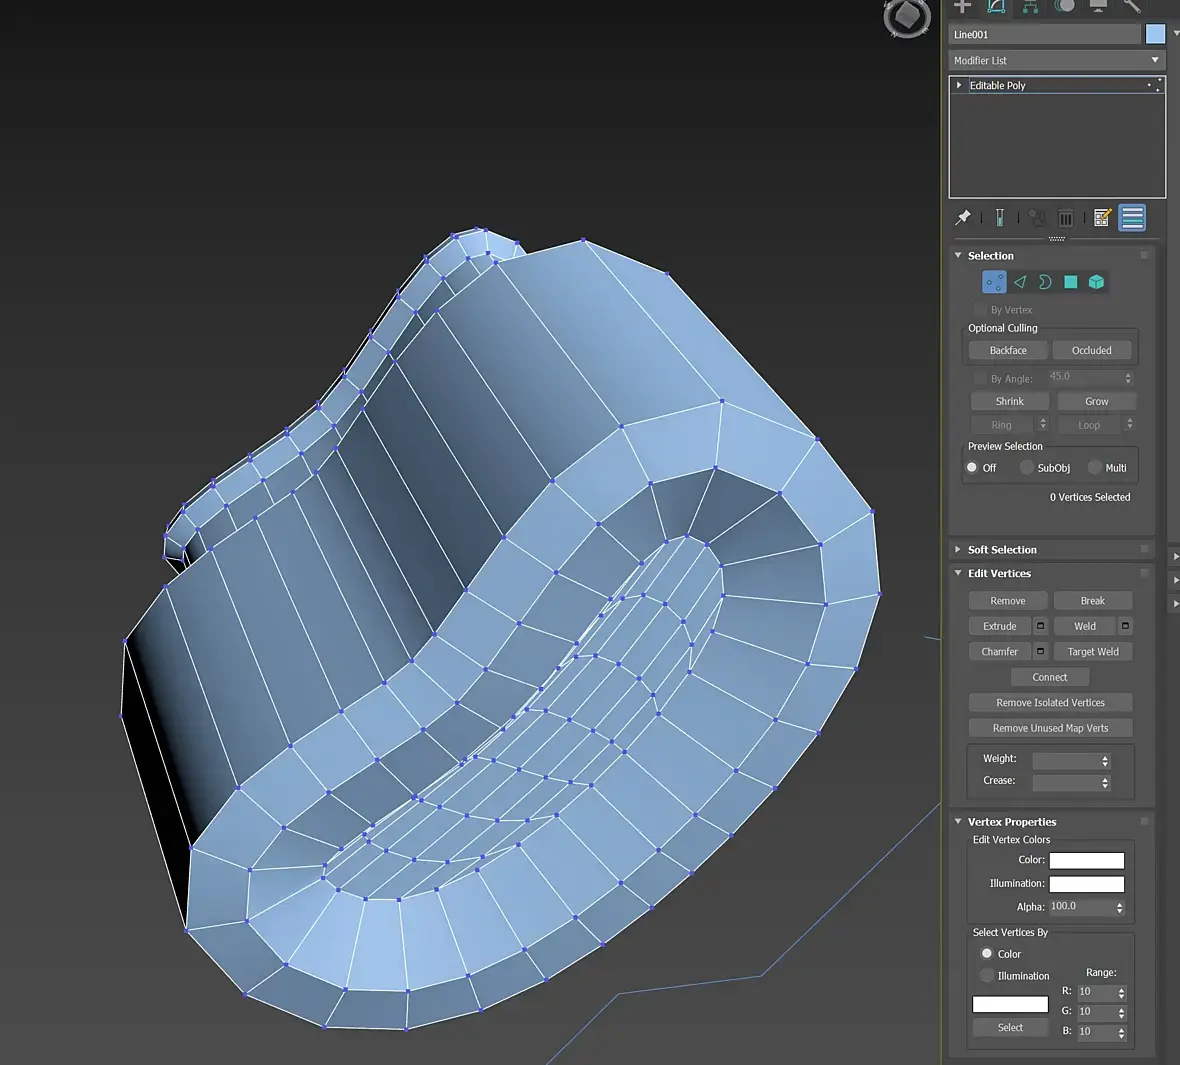Choose Illumination under Select Vertices By

click(x=987, y=976)
